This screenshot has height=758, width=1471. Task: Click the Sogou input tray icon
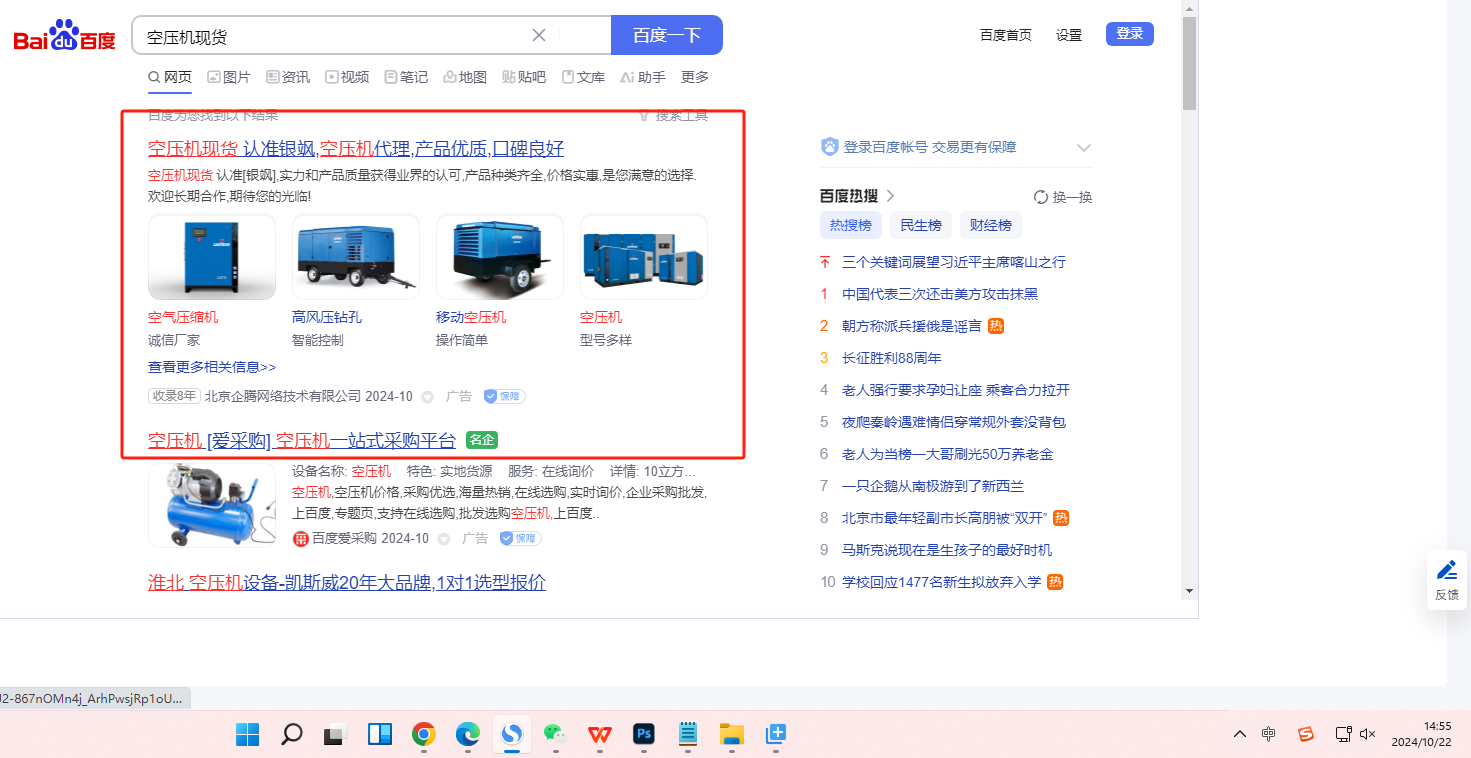point(1306,735)
